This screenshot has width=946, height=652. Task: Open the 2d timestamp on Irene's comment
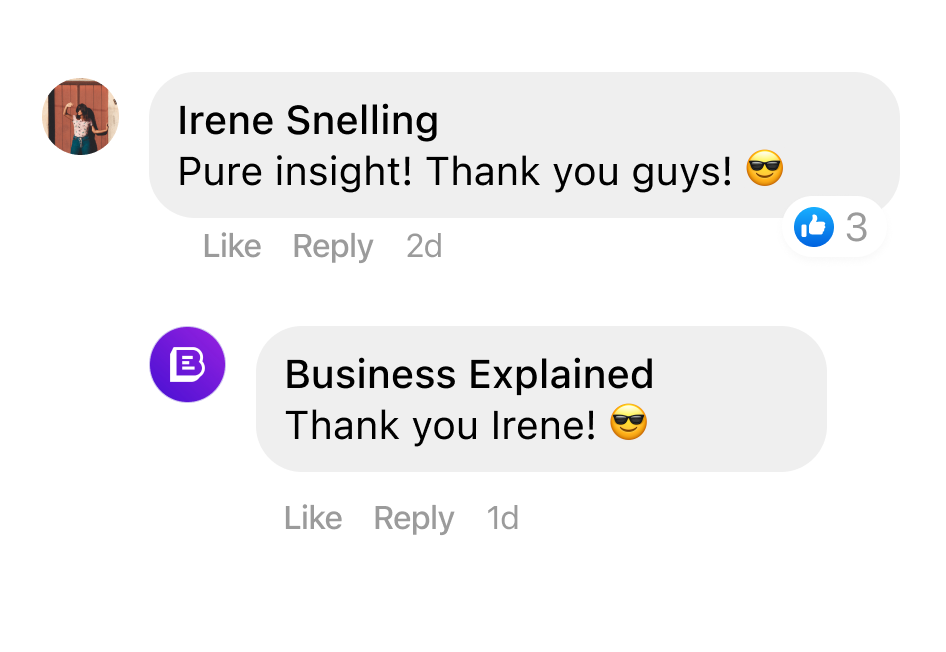pos(424,246)
